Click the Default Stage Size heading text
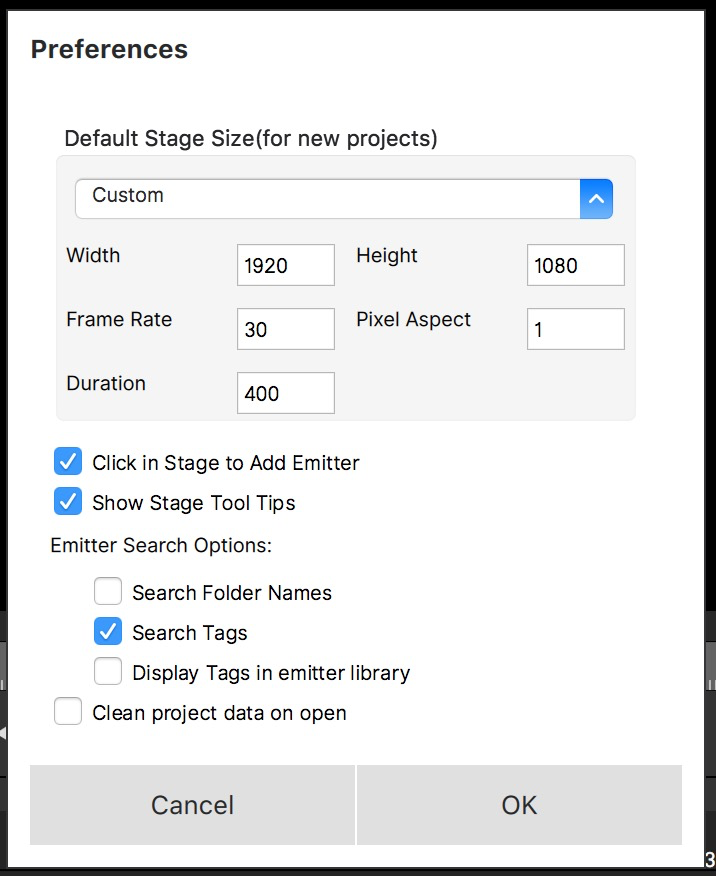Screen dimensions: 716x876 click(251, 138)
